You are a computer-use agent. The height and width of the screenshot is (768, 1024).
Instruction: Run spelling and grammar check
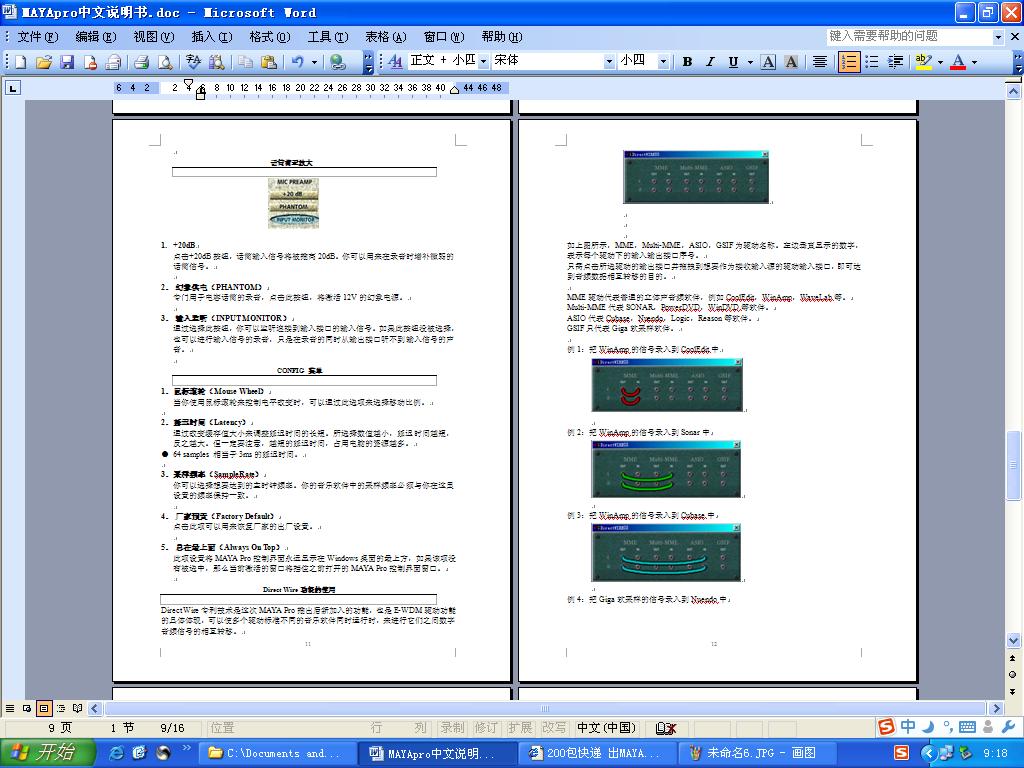point(193,62)
